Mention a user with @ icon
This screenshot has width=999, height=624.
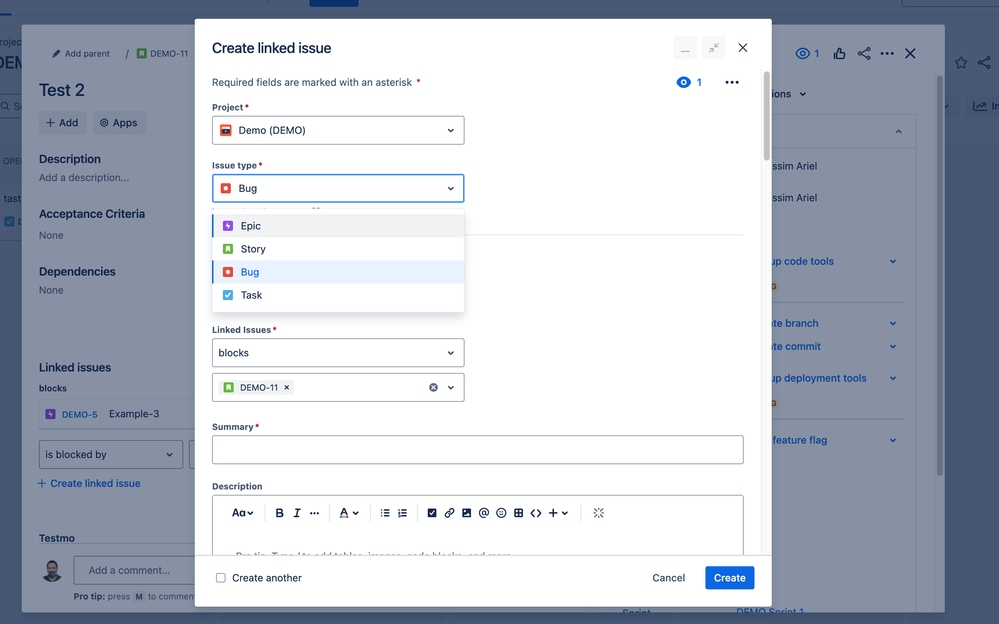point(484,513)
